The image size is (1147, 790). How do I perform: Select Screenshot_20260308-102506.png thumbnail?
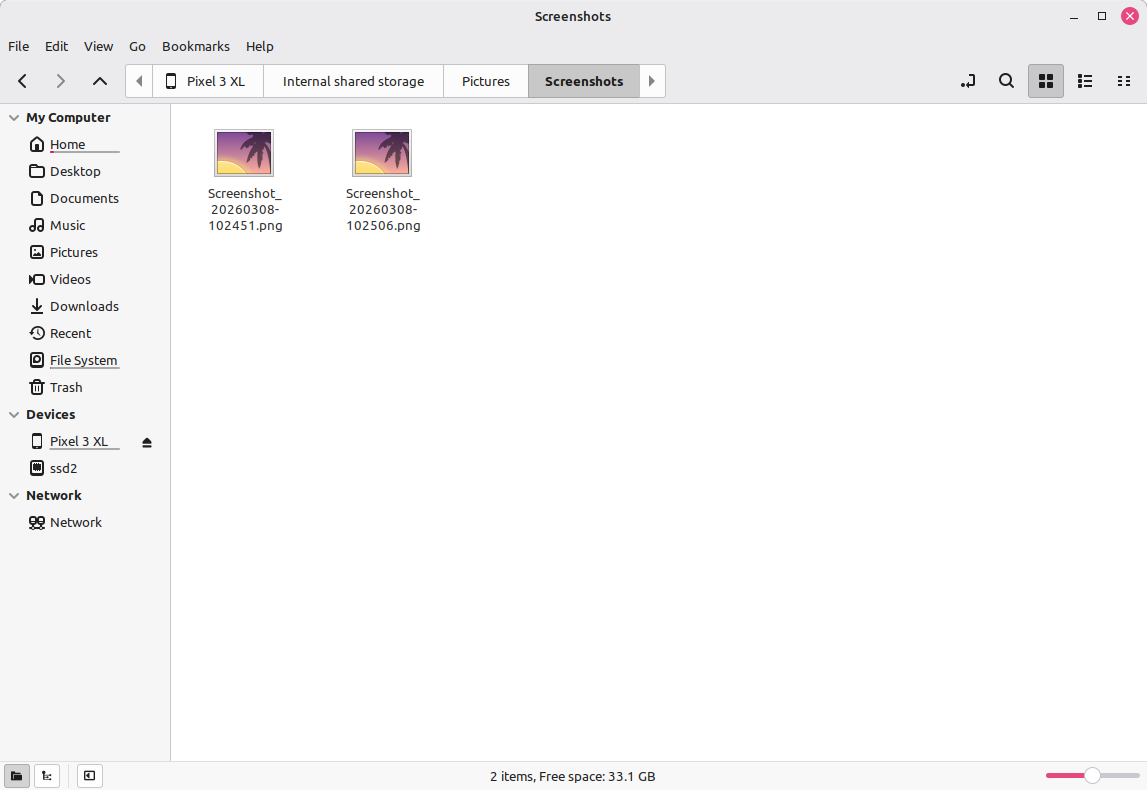pyautogui.click(x=382, y=153)
